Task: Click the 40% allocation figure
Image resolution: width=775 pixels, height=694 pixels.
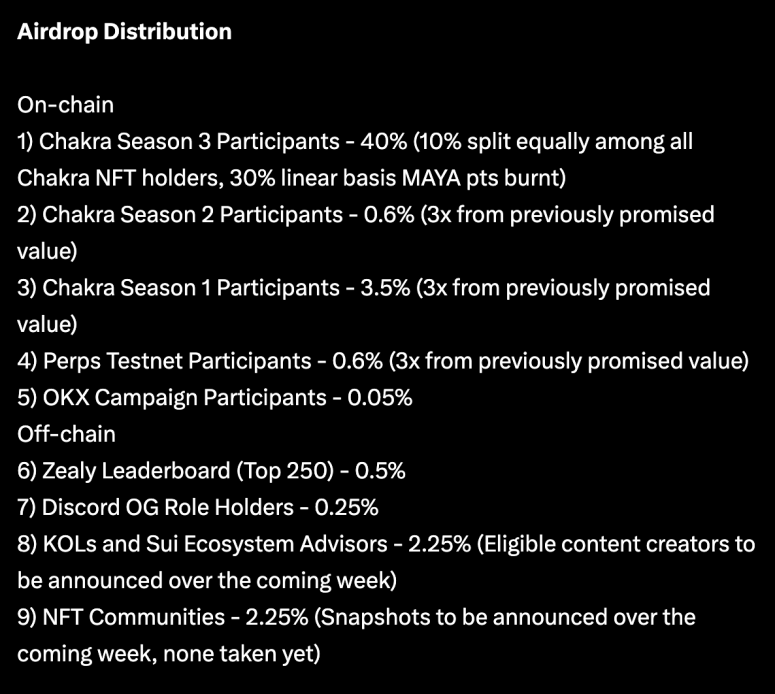Action: pyautogui.click(x=384, y=142)
